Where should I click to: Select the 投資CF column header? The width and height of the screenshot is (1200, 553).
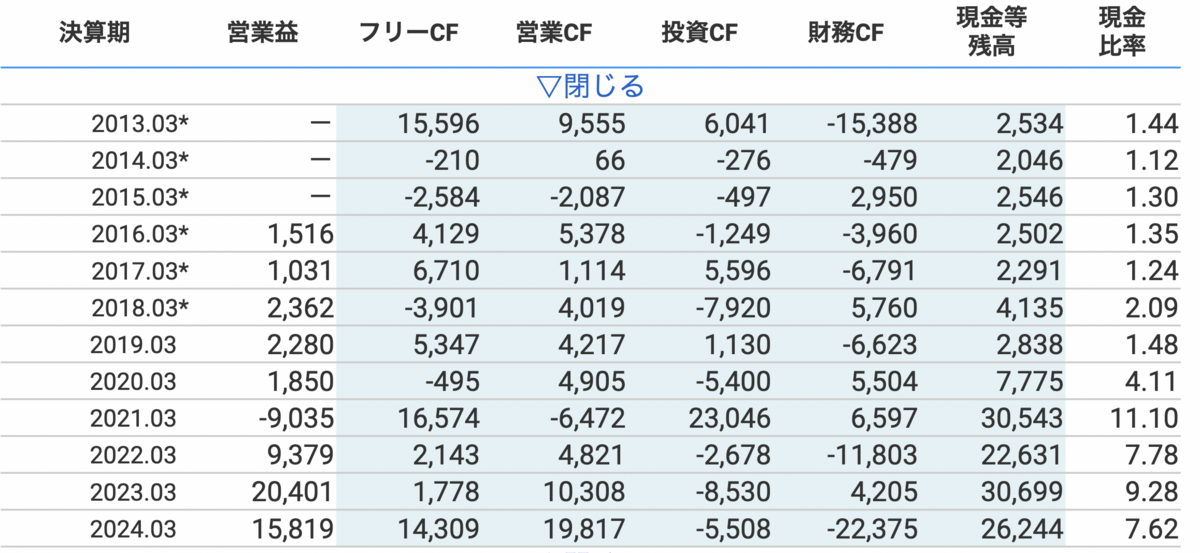pyautogui.click(x=700, y=33)
